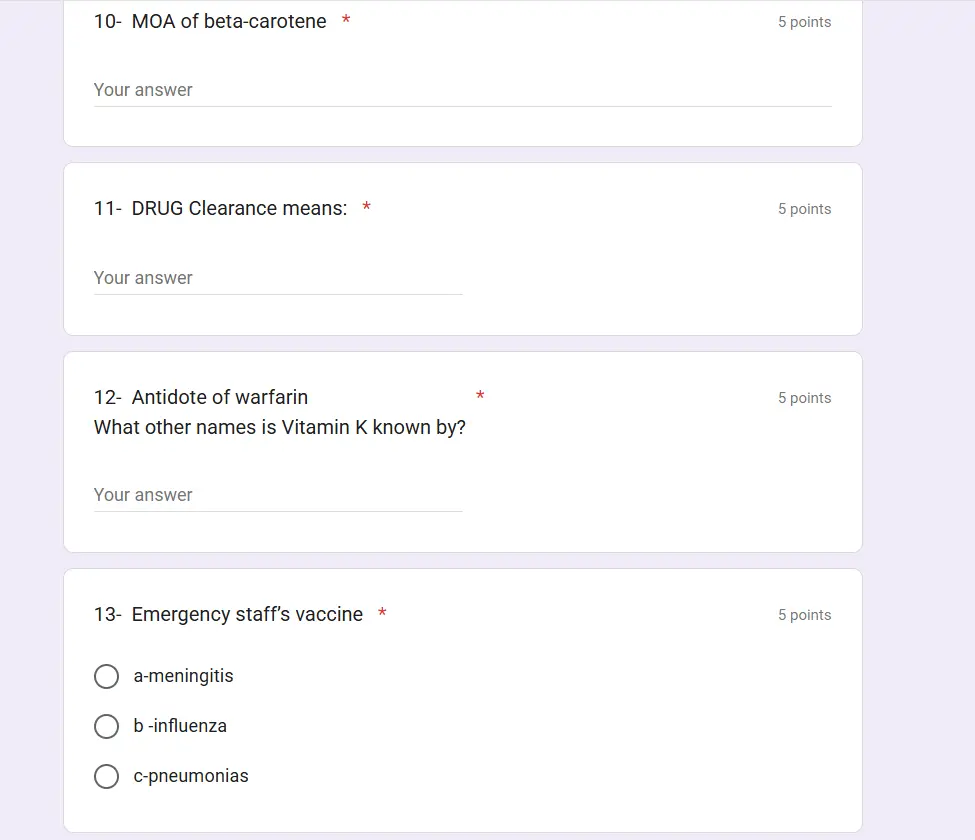Click the 5 points label on question 10
This screenshot has width=975, height=840.
coord(804,21)
